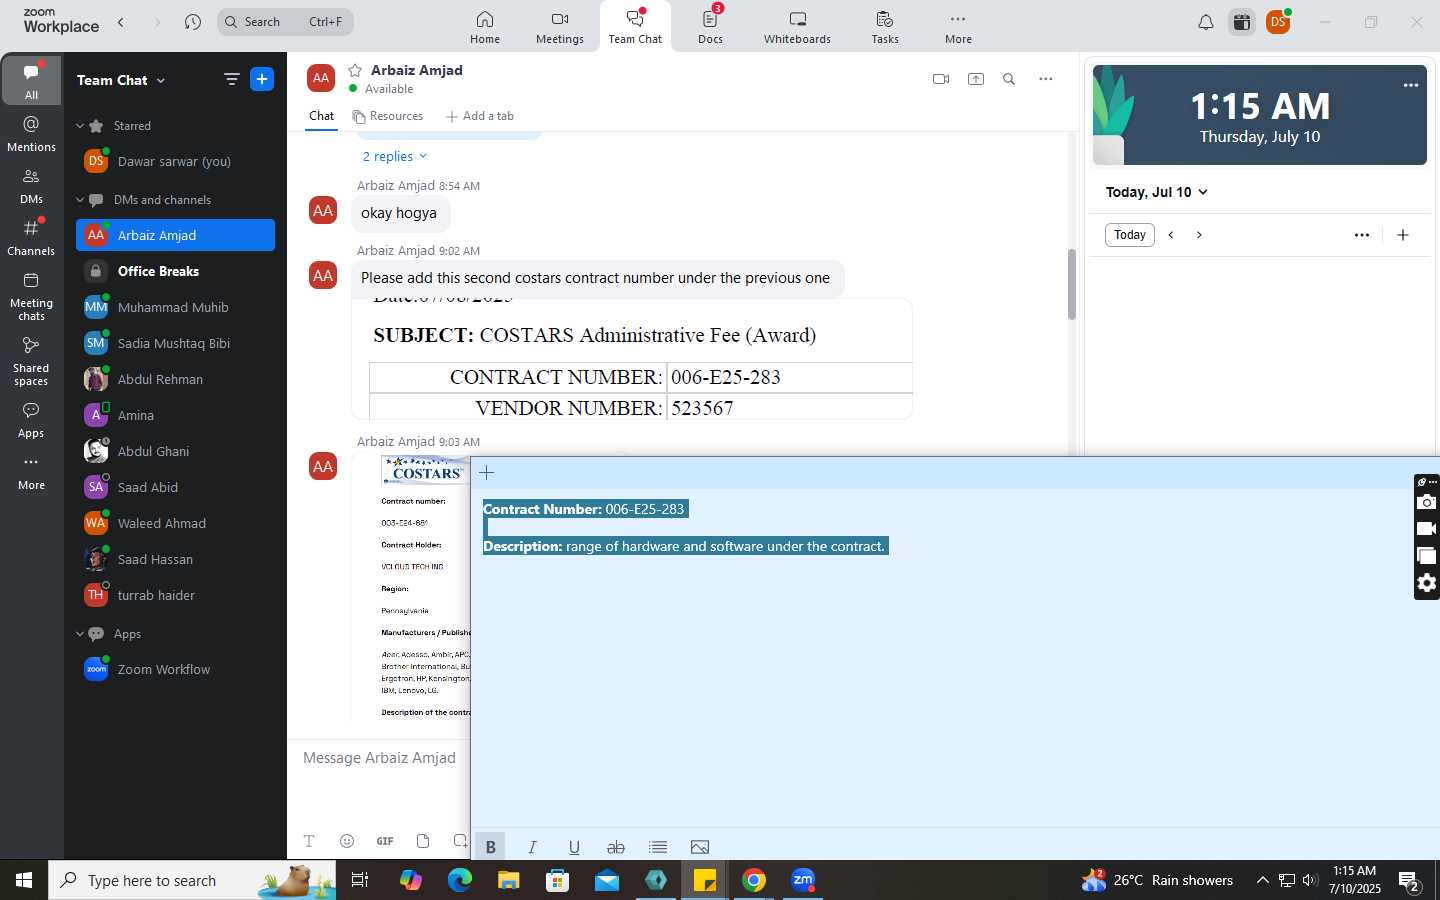Click the Today button in calendar panel
The width and height of the screenshot is (1440, 900).
pyautogui.click(x=1130, y=235)
